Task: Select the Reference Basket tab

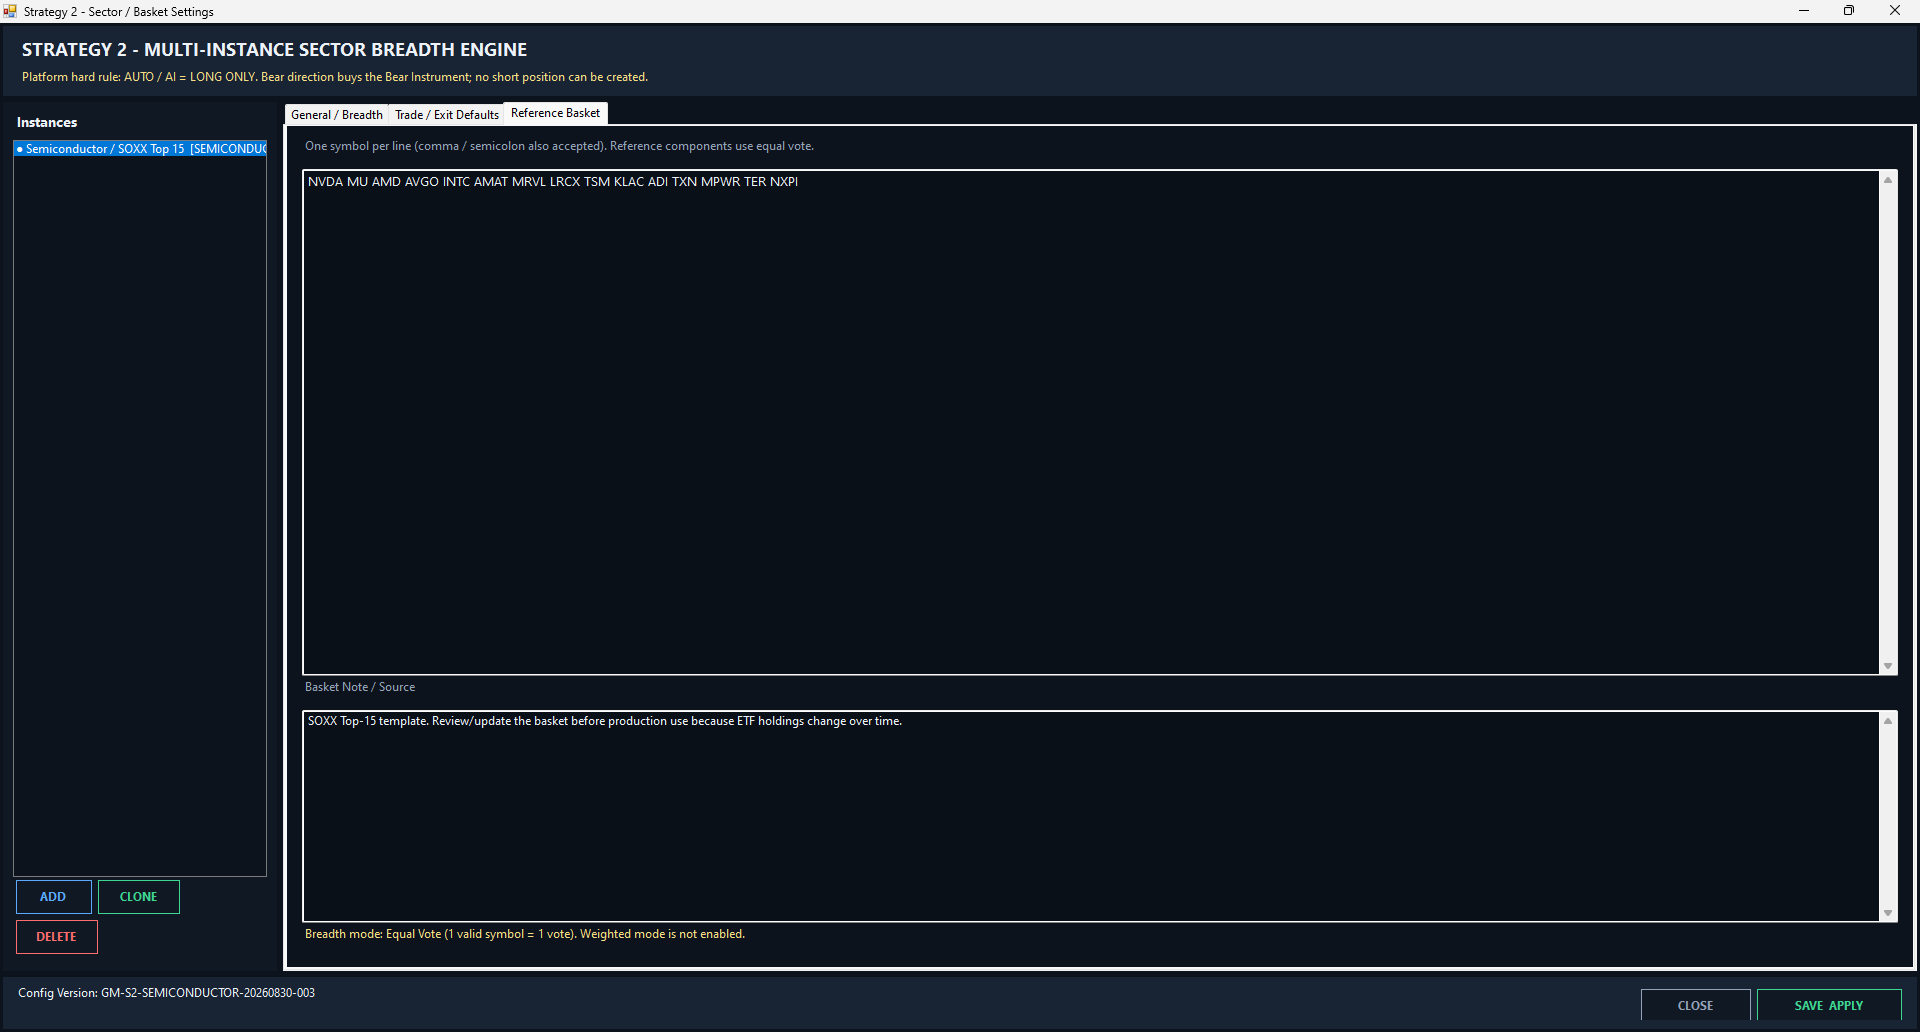Action: click(x=555, y=113)
